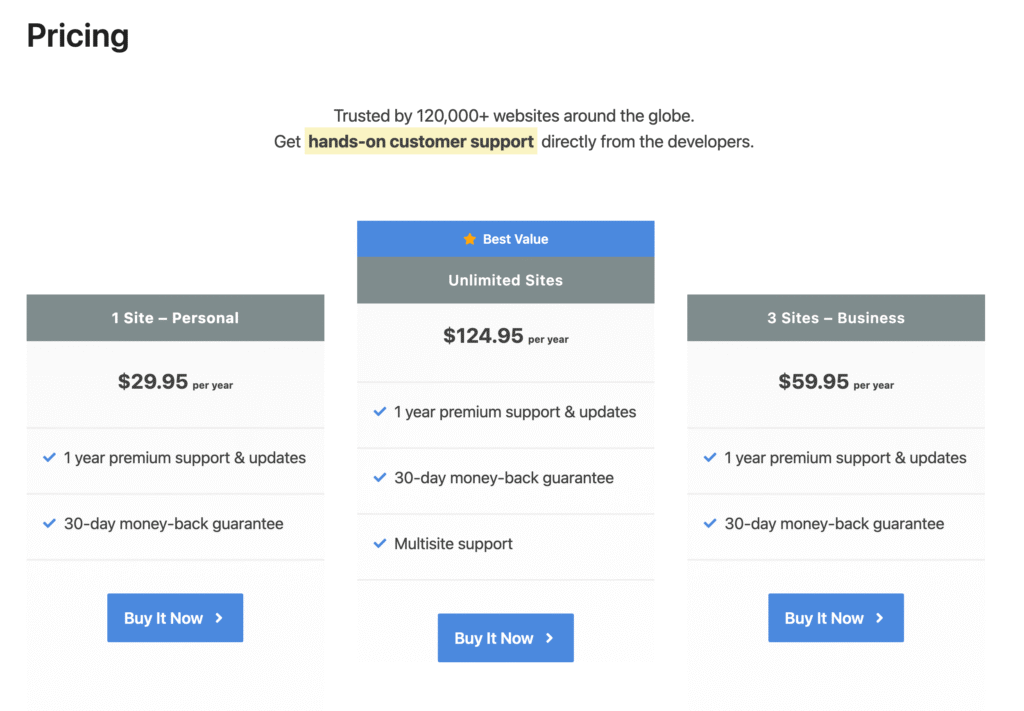Click Buy It Now under the Business plan

coord(836,618)
